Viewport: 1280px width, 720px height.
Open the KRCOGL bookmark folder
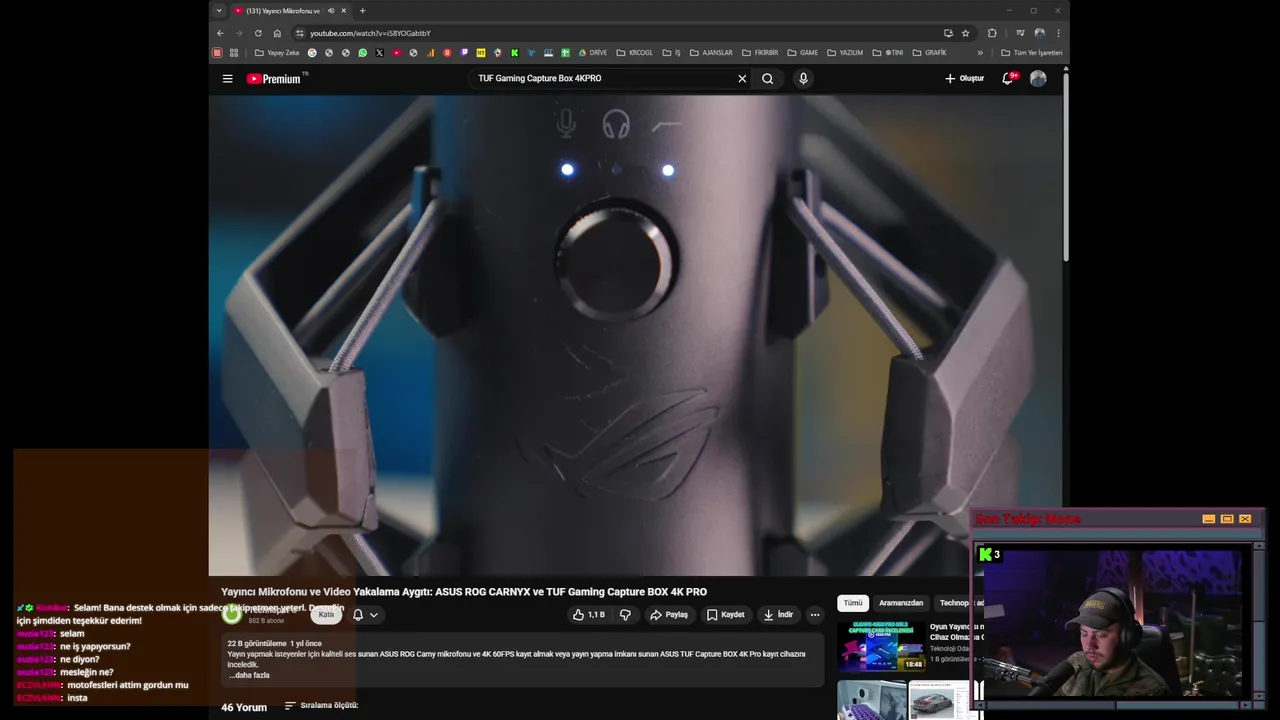(x=635, y=53)
